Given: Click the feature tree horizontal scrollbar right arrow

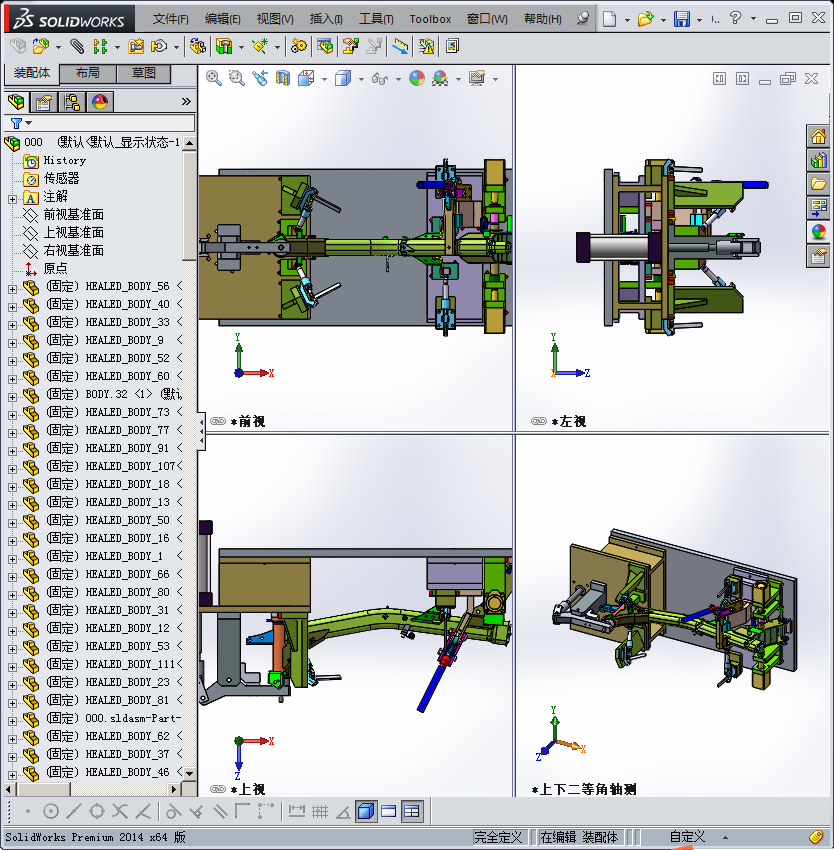Looking at the screenshot, I should point(174,789).
